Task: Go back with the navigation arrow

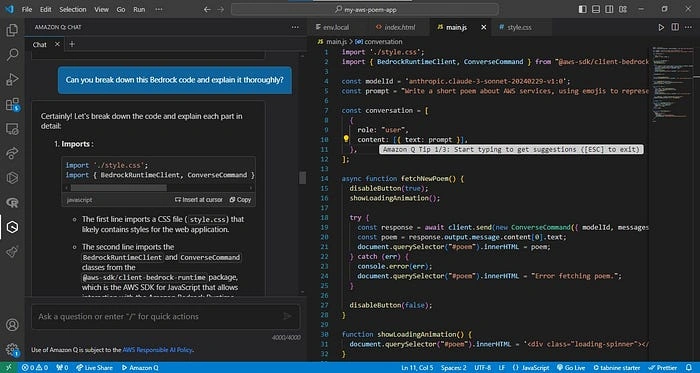Action: tap(207, 9)
